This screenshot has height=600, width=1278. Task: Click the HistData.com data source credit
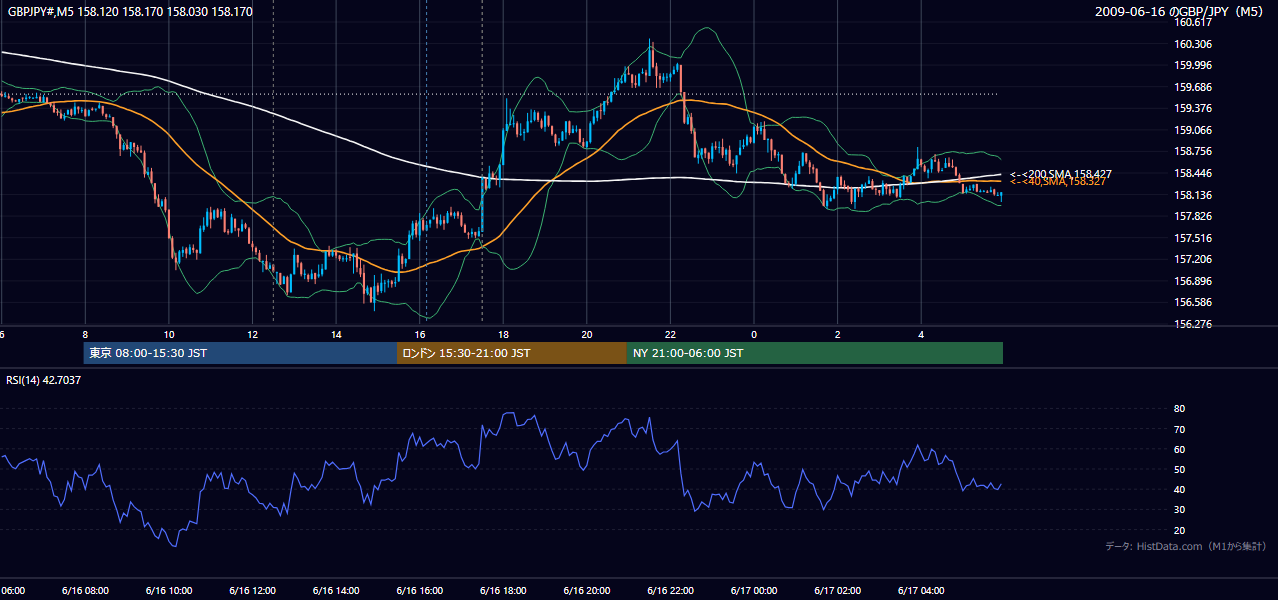(x=1186, y=546)
